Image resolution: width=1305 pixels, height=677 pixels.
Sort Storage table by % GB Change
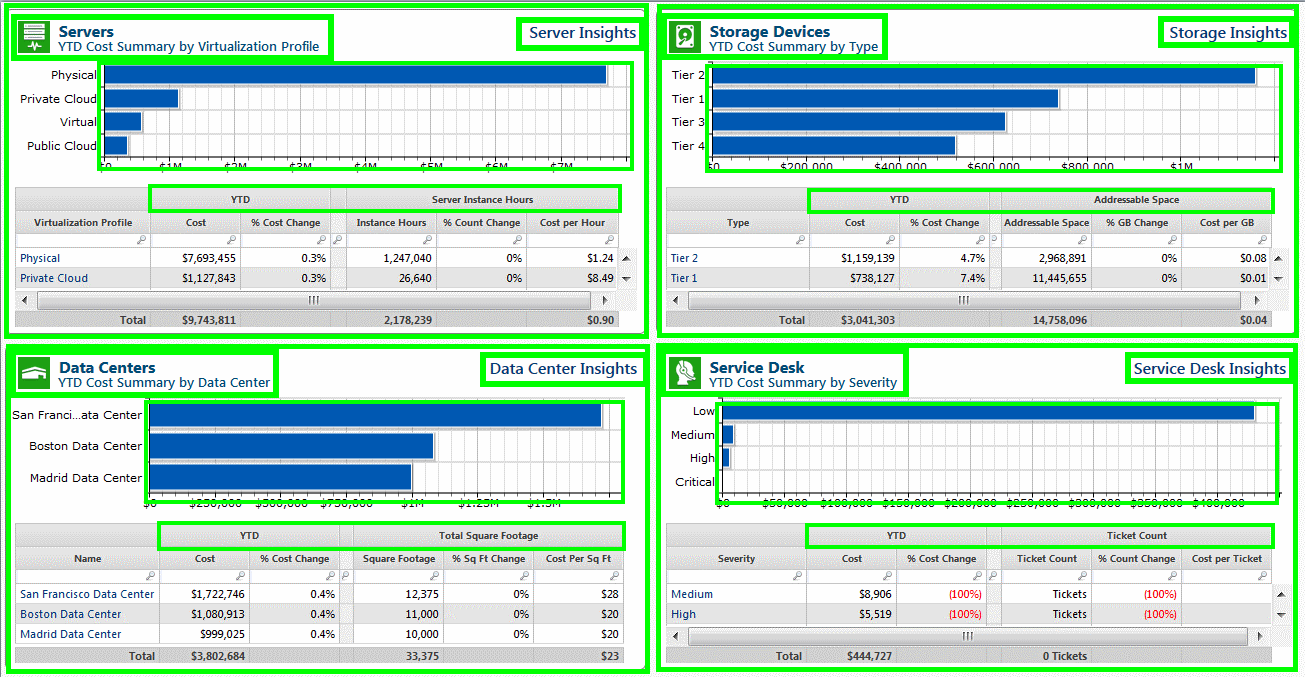click(1136, 223)
